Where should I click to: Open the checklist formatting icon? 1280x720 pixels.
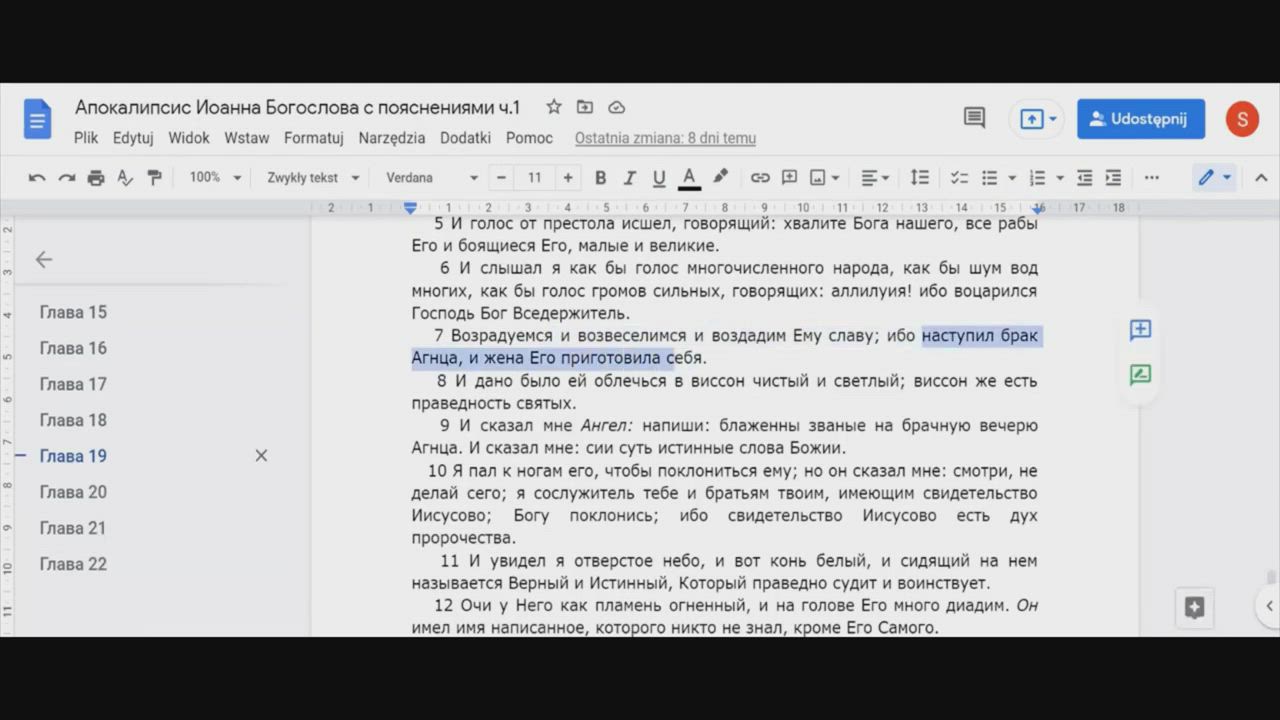pos(959,178)
